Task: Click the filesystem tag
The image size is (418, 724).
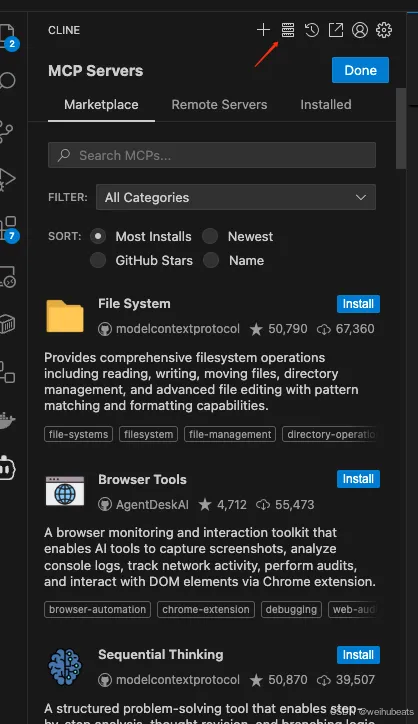Action: point(148,434)
